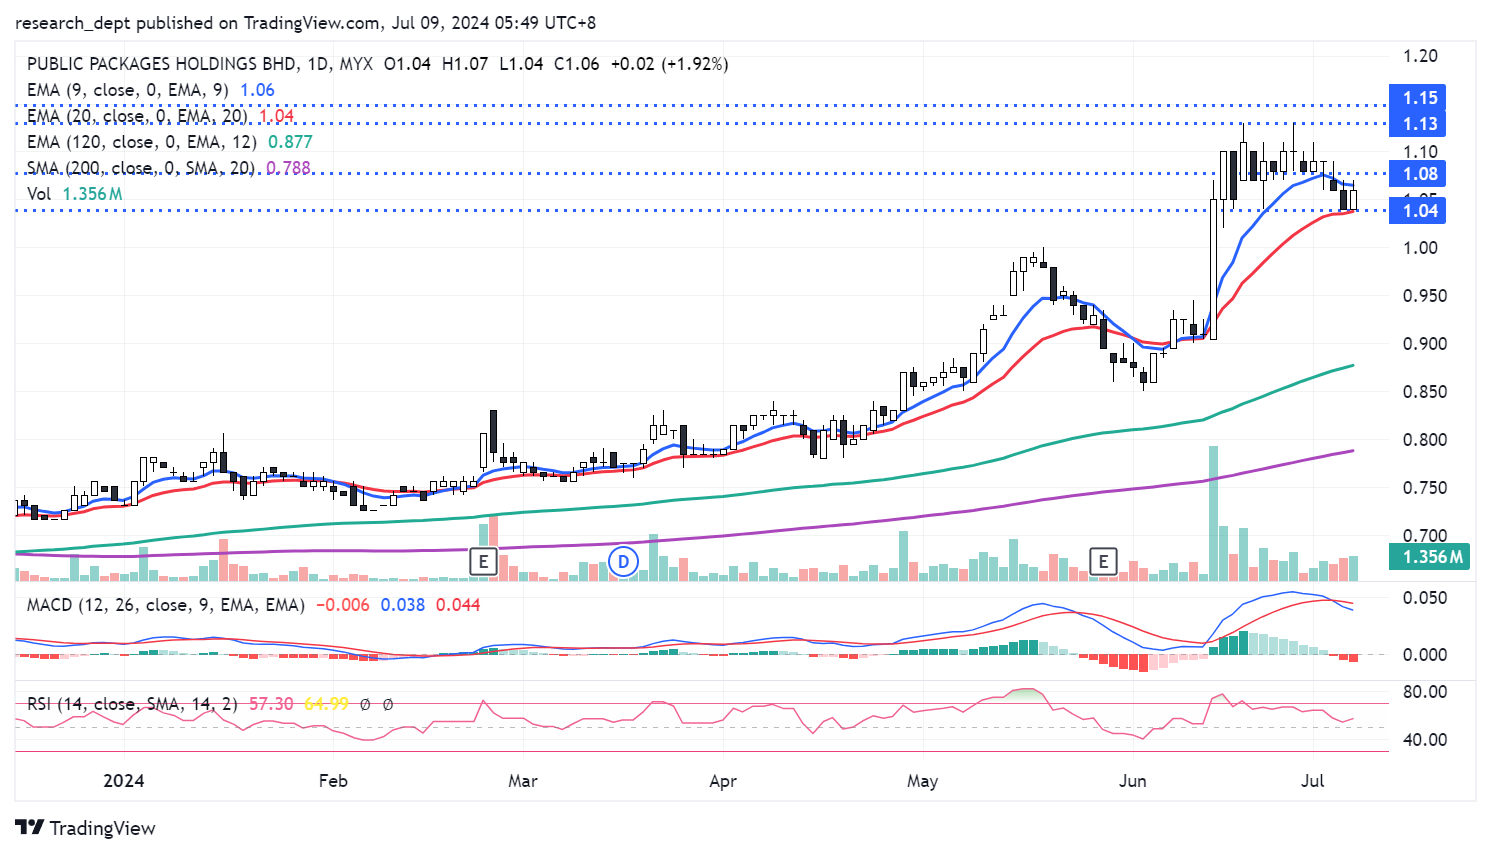Select the 1.13 blue price label
The height and width of the screenshot is (854, 1491).
(1419, 124)
